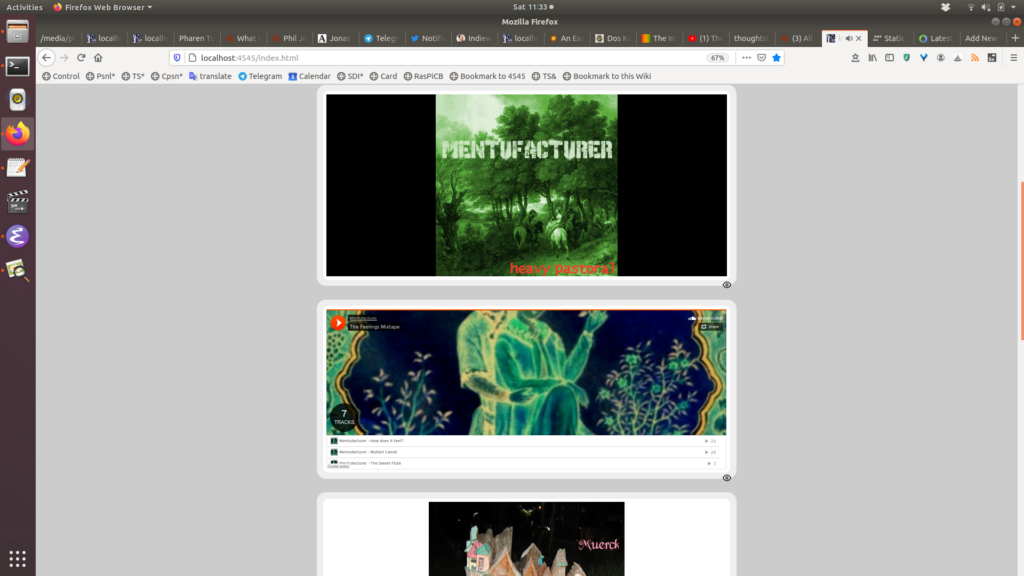The height and width of the screenshot is (576, 1024).
Task: Switch to the Indieweb tab
Action: coord(473,39)
